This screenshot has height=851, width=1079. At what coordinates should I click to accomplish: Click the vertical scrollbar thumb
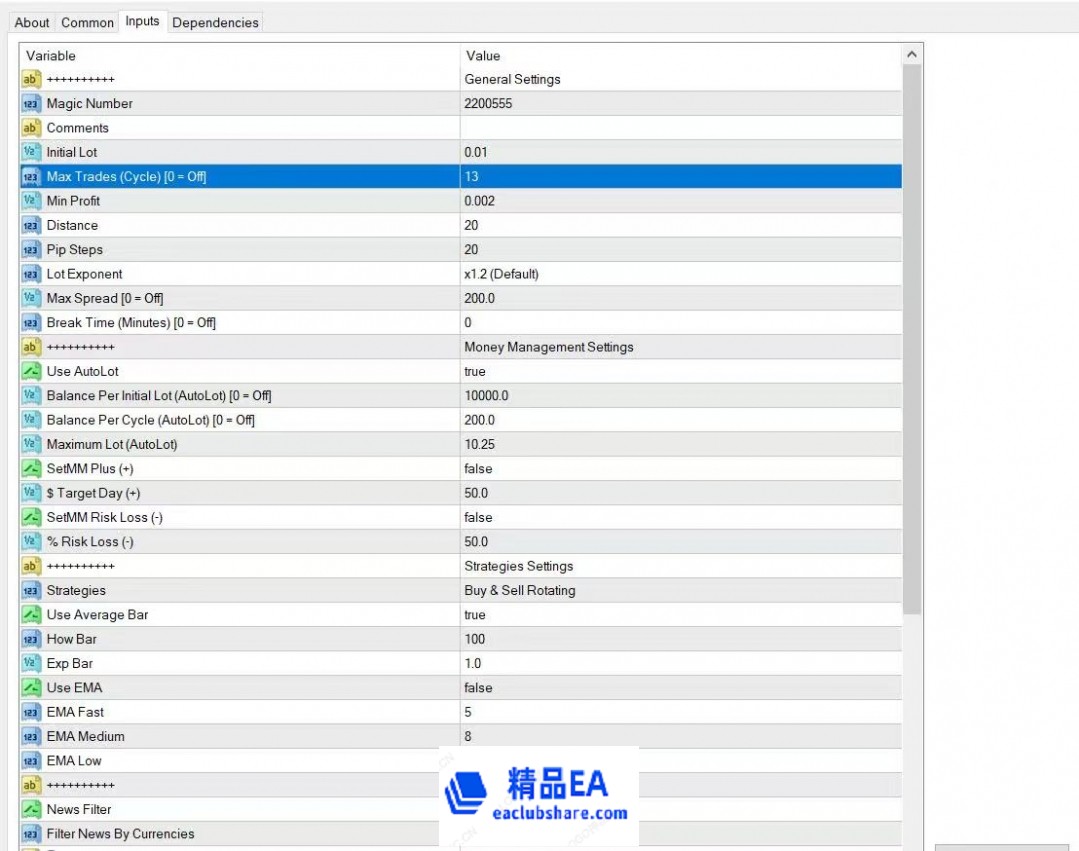[911, 340]
